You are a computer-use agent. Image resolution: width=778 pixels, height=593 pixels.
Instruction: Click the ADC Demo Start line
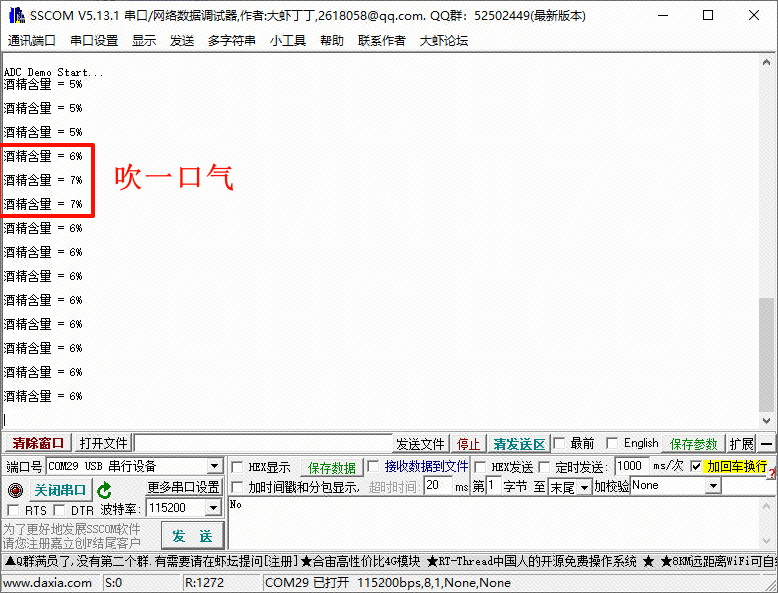point(54,72)
